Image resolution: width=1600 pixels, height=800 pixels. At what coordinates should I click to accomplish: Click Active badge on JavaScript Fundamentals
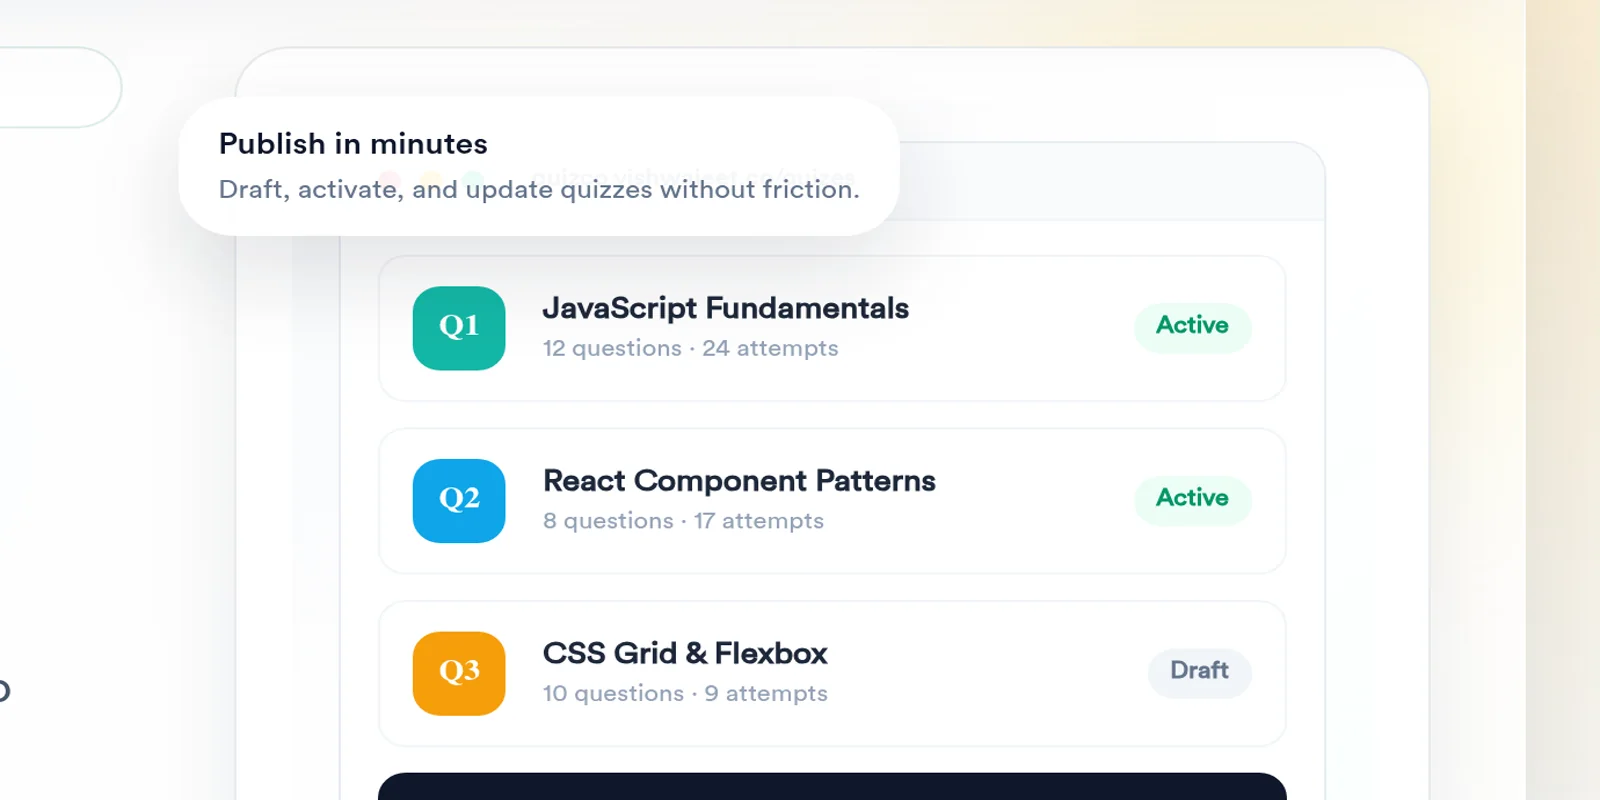(x=1192, y=326)
